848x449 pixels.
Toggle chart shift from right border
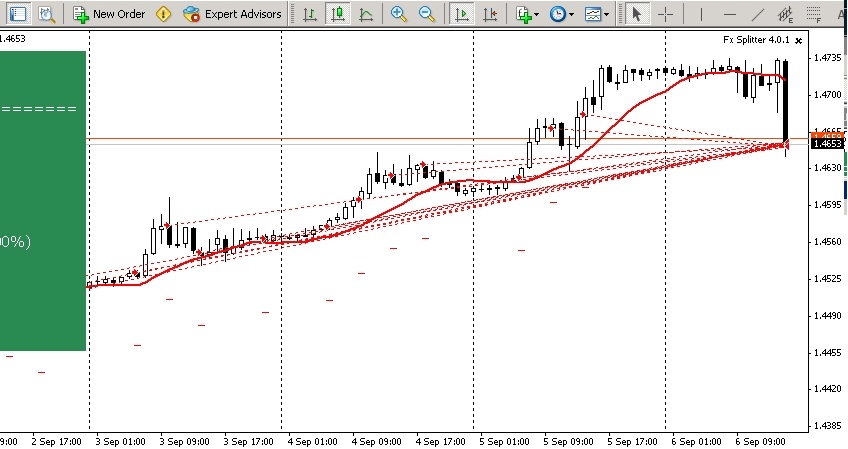click(490, 14)
